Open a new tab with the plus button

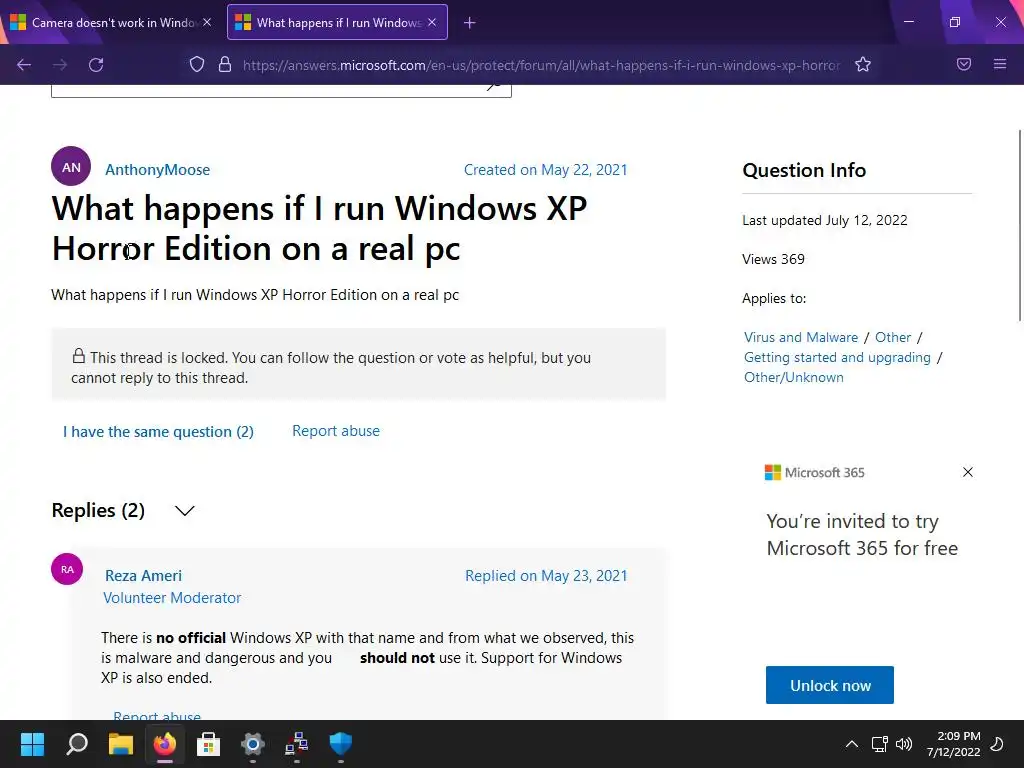point(470,23)
